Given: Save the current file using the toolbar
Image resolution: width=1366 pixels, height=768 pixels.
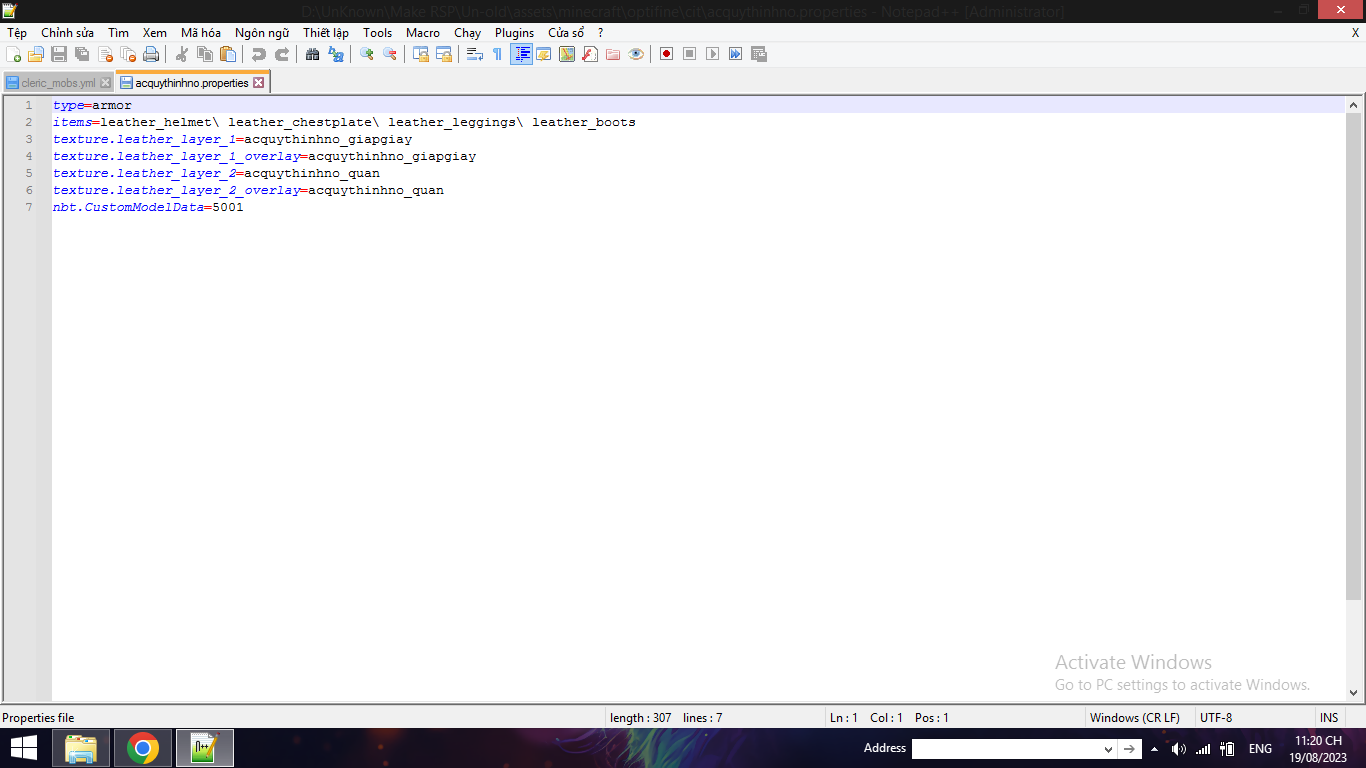Looking at the screenshot, I should (59, 54).
